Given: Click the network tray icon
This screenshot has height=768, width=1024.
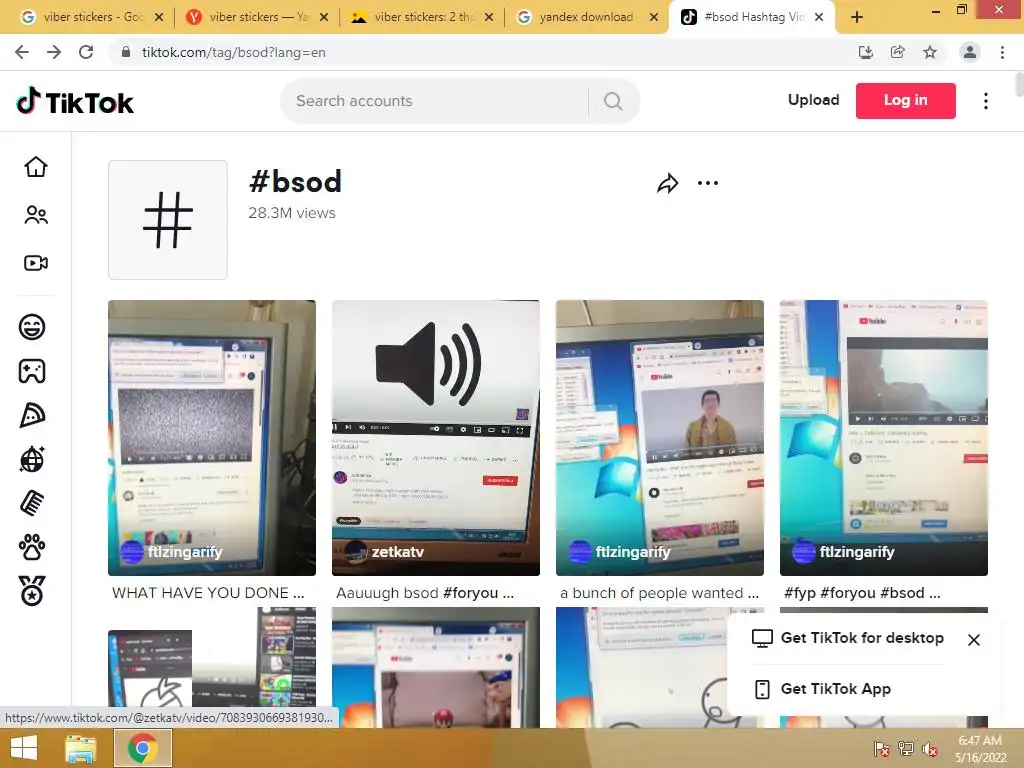Looking at the screenshot, I should click(x=906, y=749).
